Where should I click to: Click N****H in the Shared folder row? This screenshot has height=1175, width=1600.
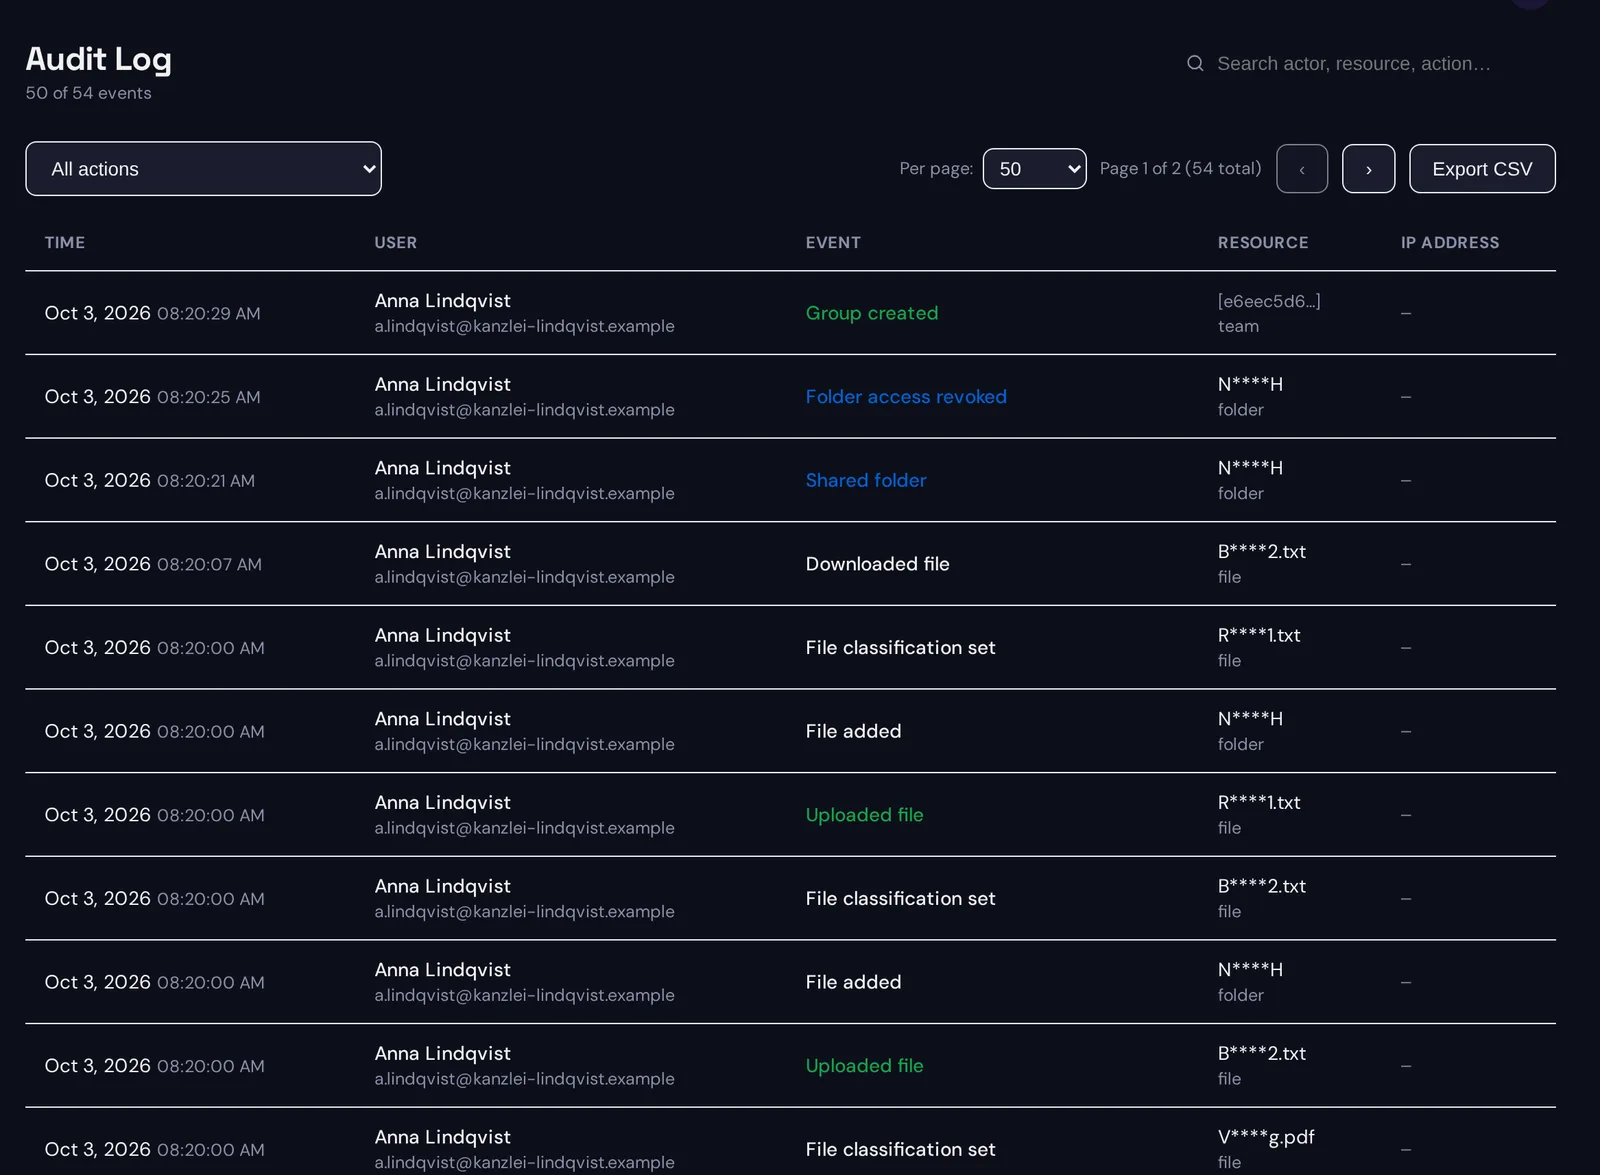click(1250, 468)
